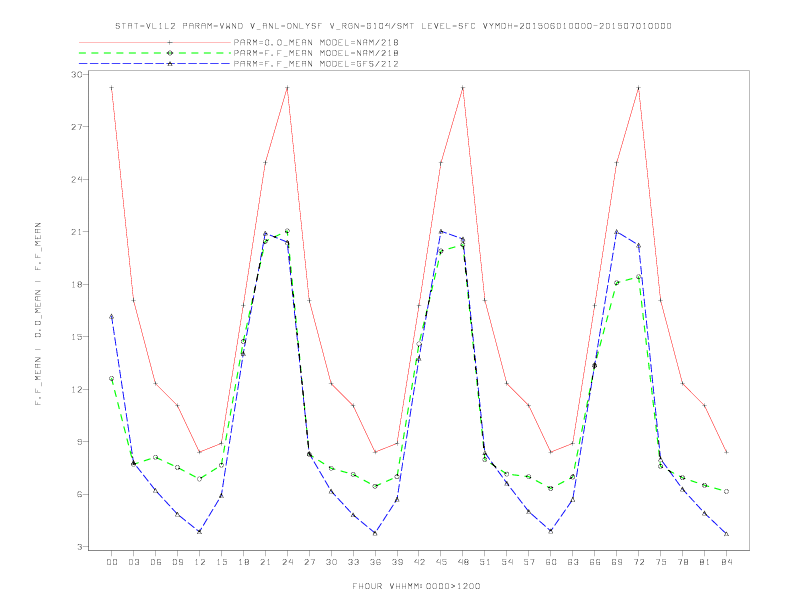Click y-axis tick value 12
792x612 pixels.
[77, 389]
